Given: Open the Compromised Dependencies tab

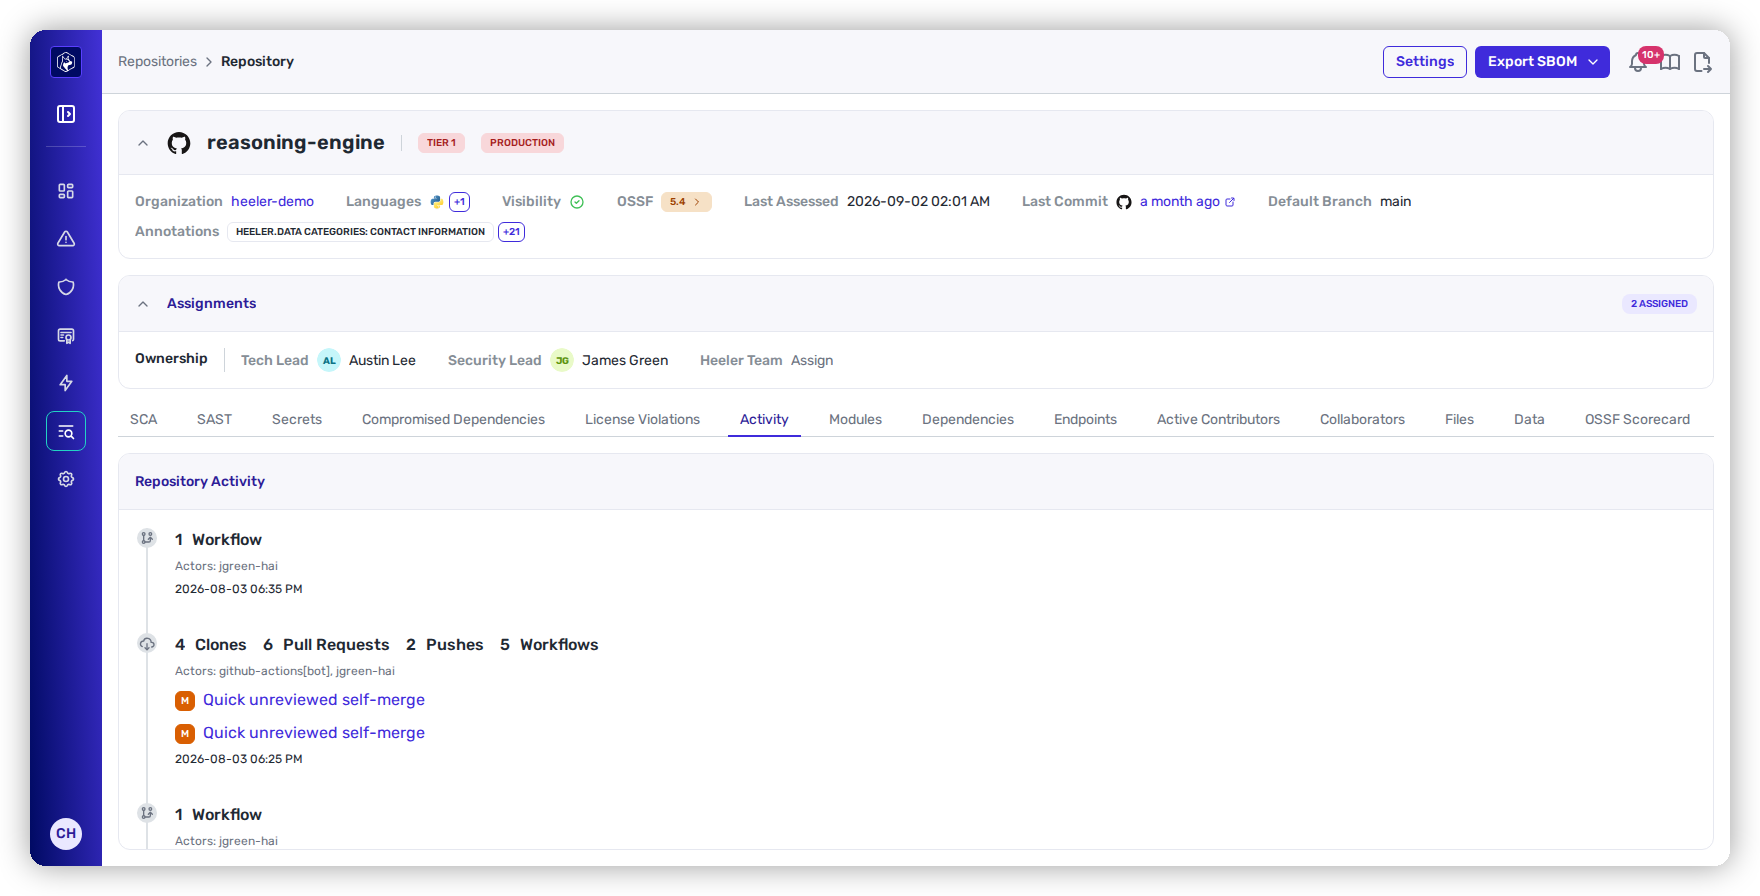Looking at the screenshot, I should pos(453,419).
